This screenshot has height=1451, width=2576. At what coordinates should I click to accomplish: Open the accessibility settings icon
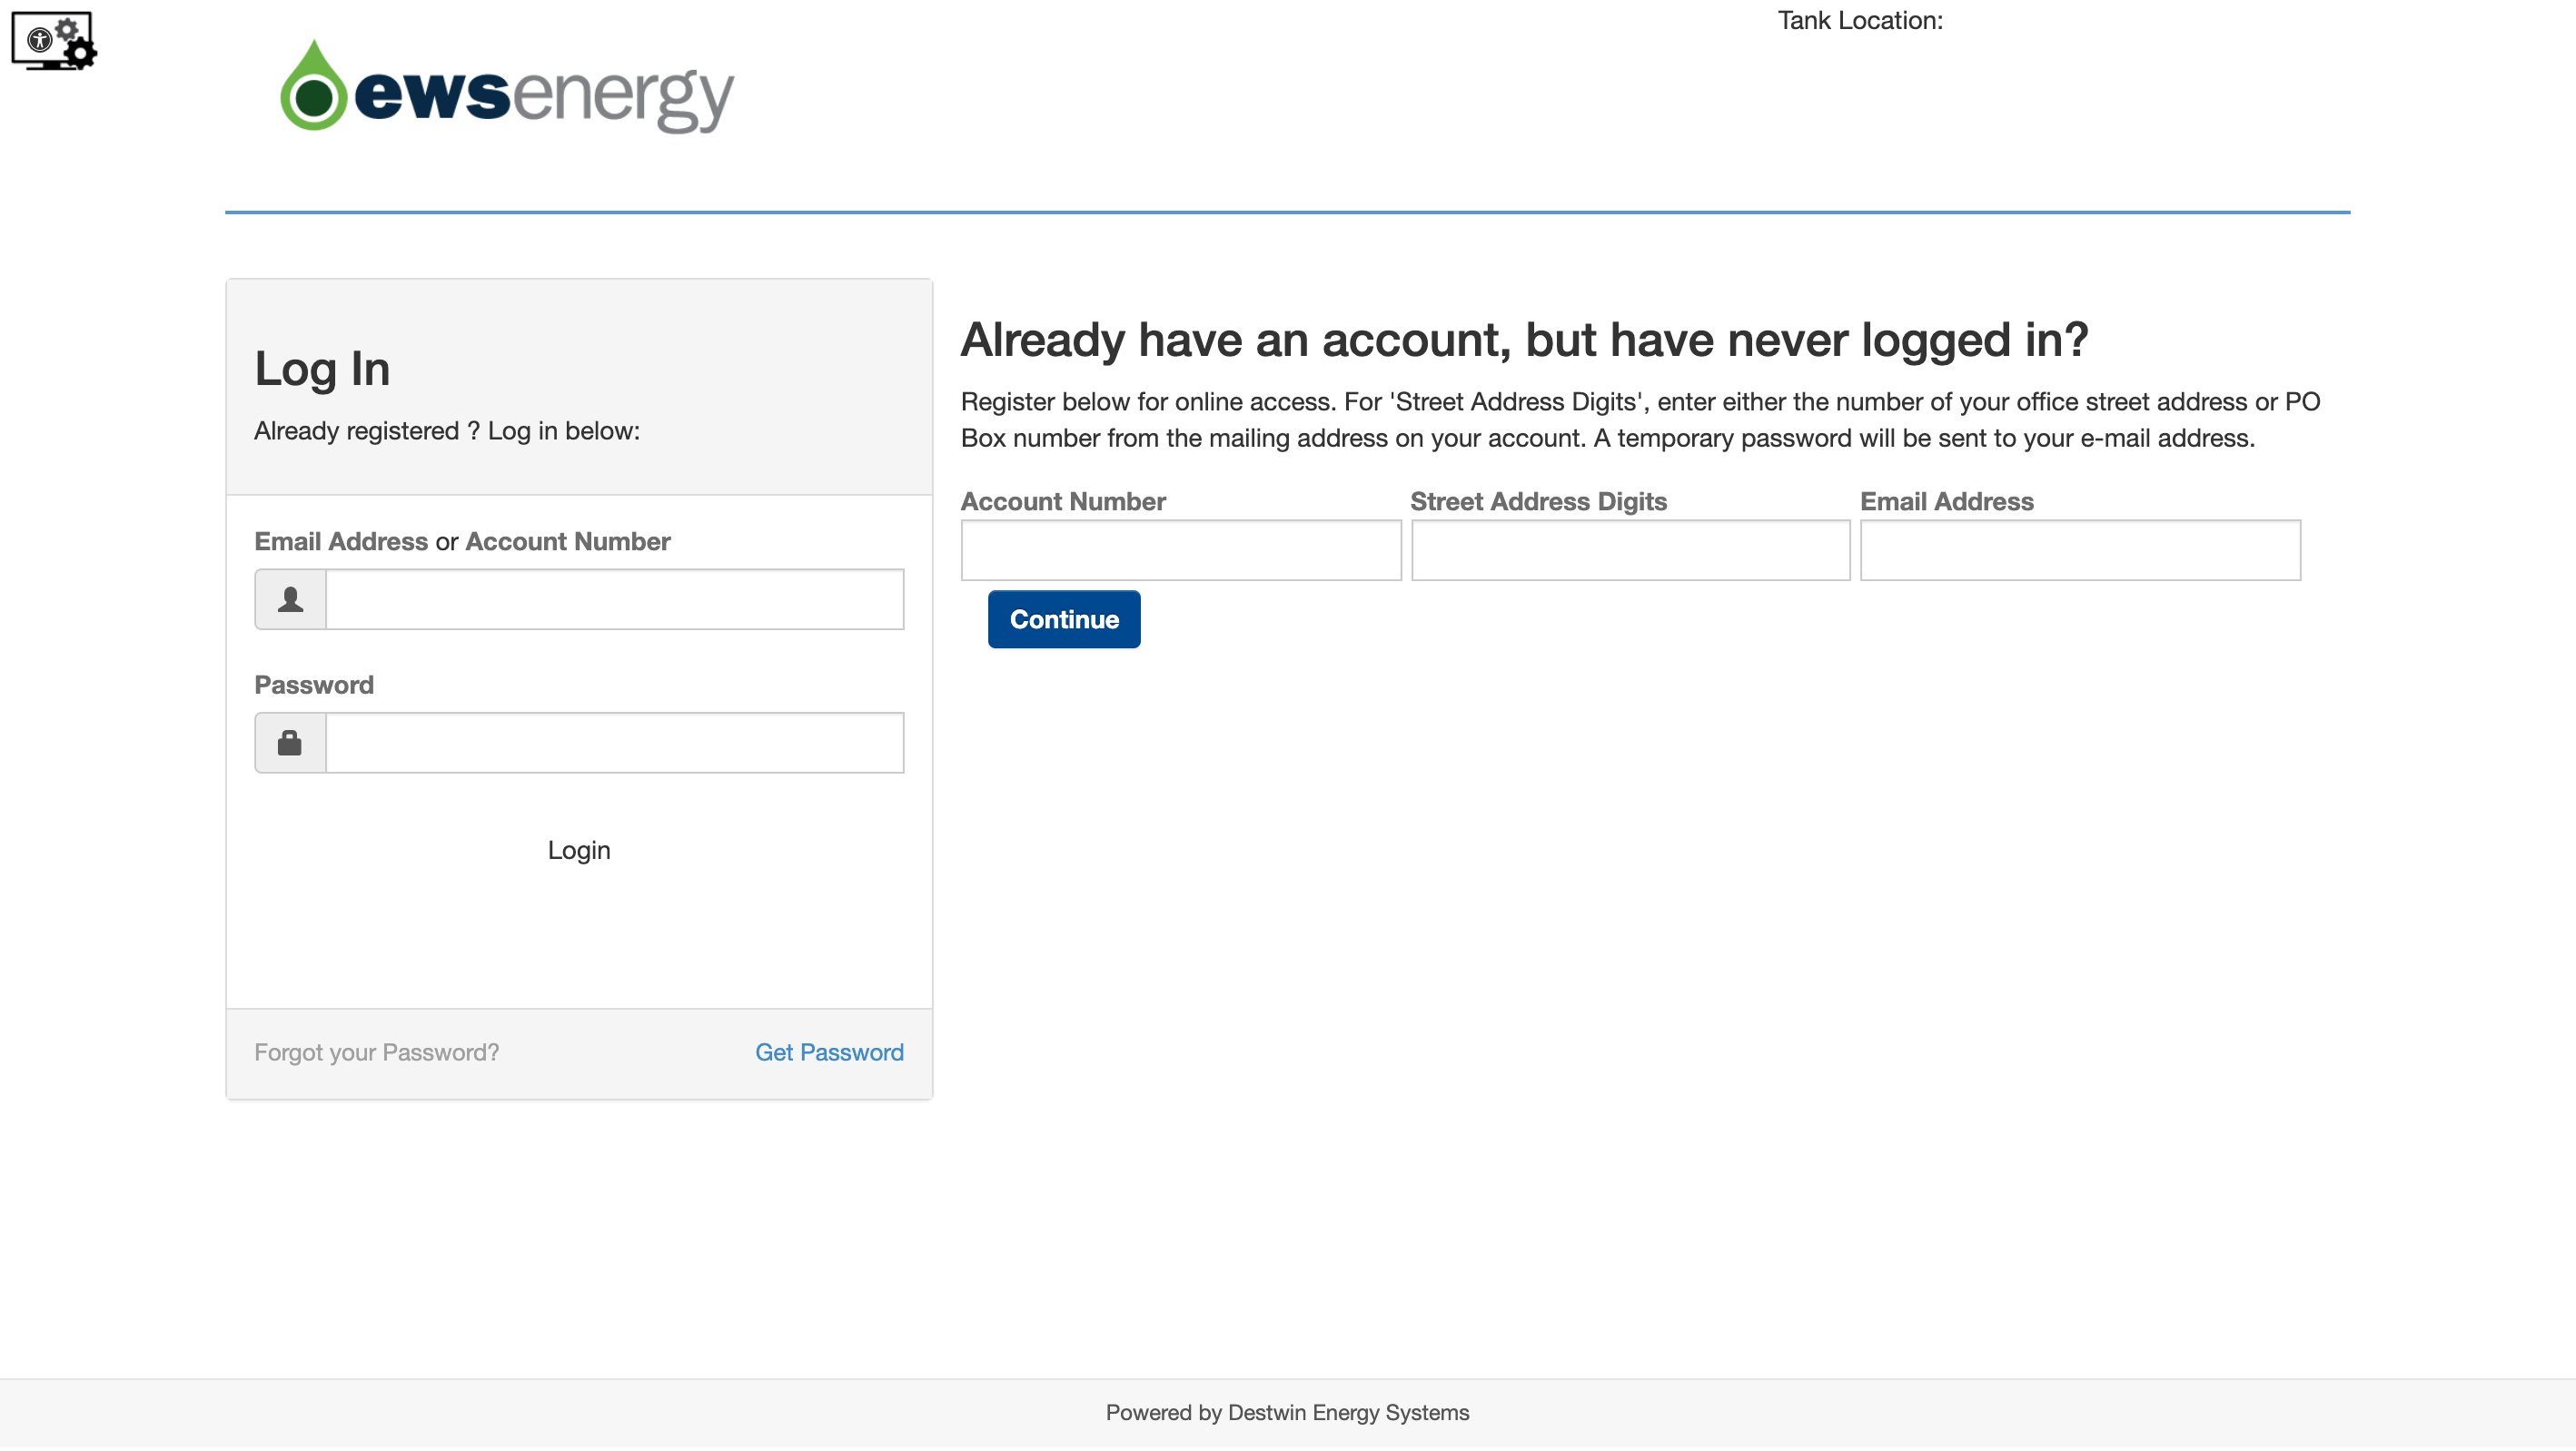(x=54, y=42)
